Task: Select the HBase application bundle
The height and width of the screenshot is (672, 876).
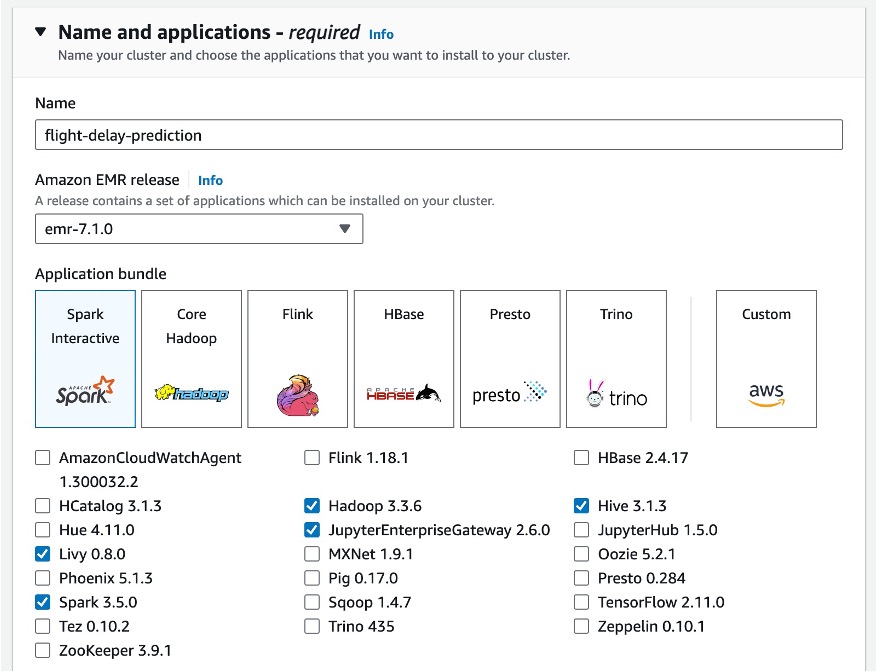Action: coord(403,359)
